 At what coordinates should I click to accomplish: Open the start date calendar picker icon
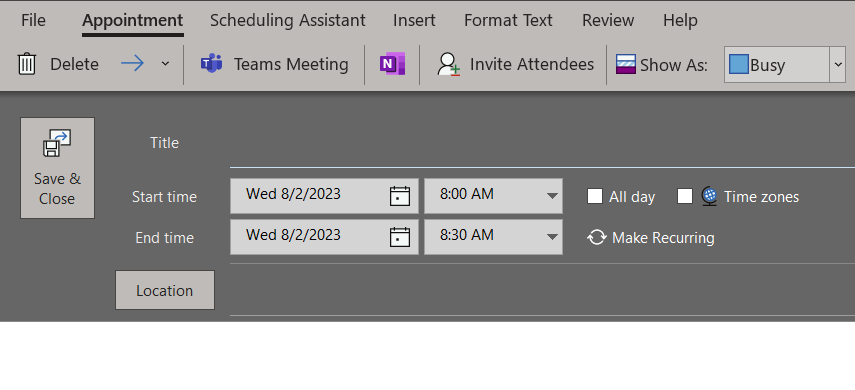click(x=400, y=196)
